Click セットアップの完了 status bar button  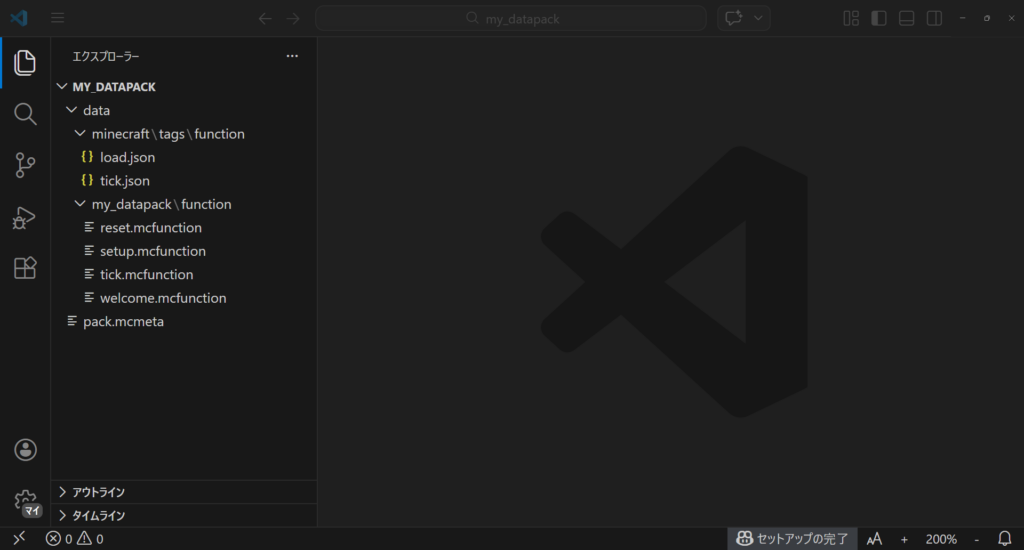[x=792, y=539]
